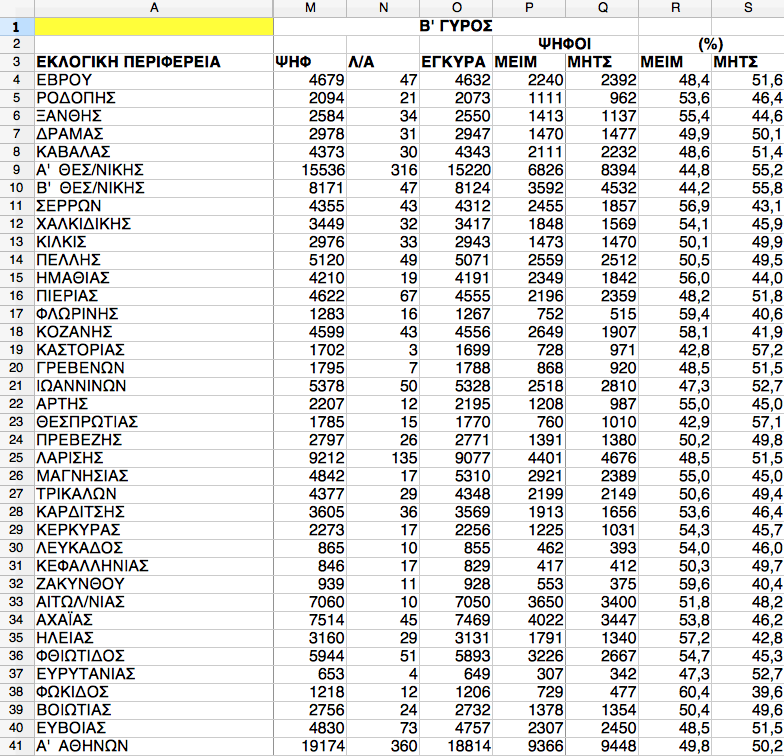This screenshot has height=756, width=784.
Task: Click the yellow highlighted cell A1
Action: point(154,26)
